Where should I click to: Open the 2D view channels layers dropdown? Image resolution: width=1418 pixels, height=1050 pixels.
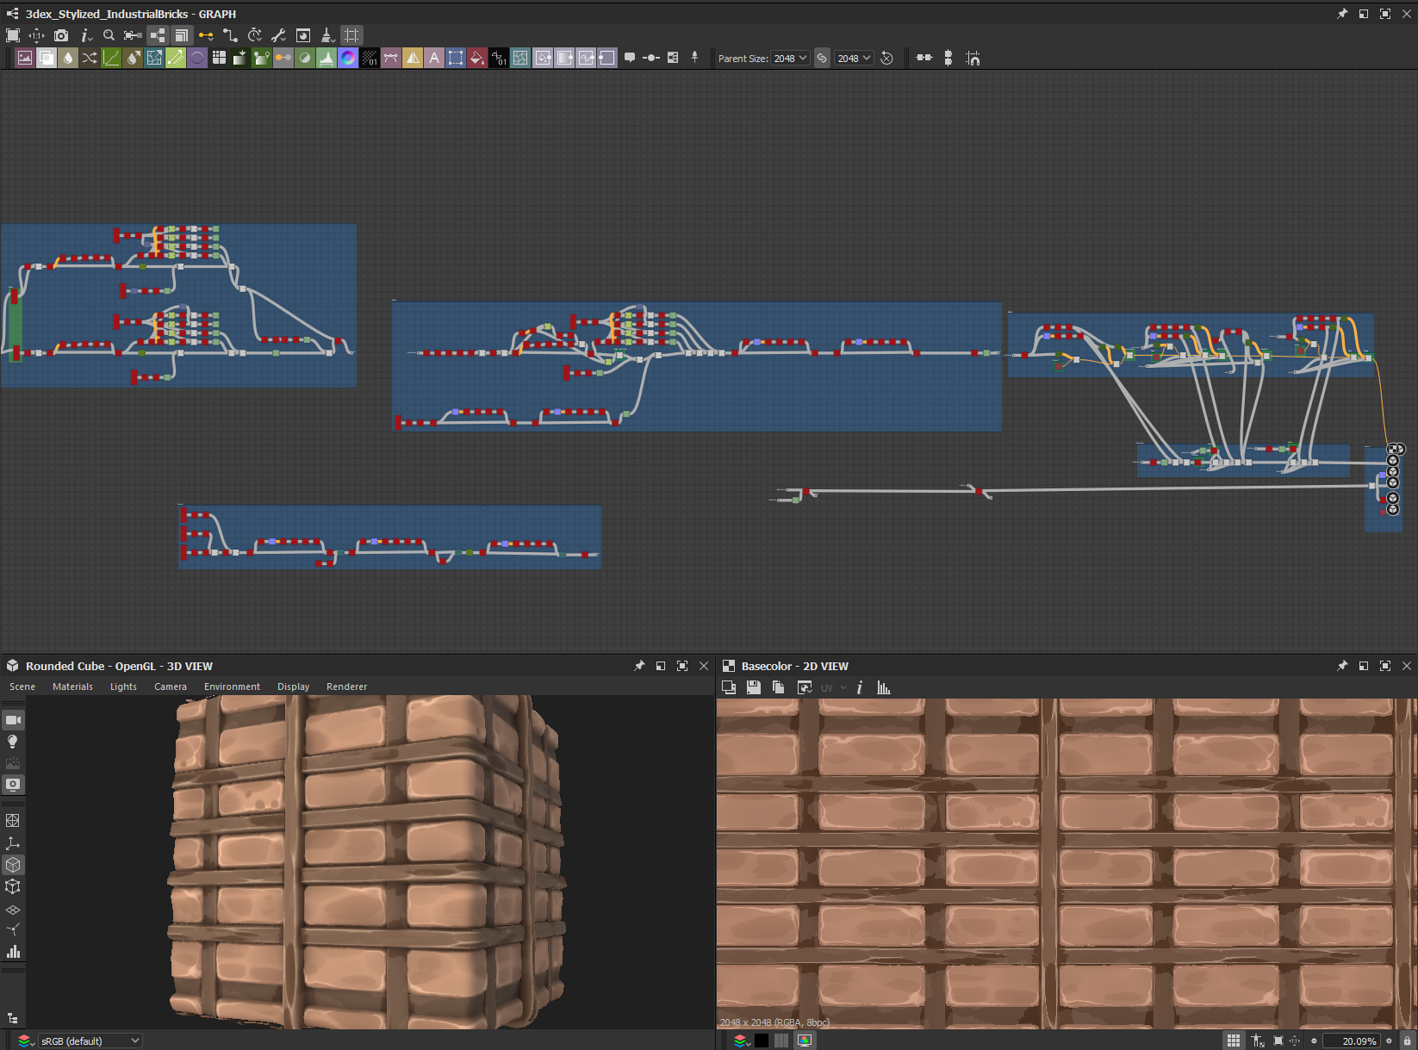[x=740, y=1041]
